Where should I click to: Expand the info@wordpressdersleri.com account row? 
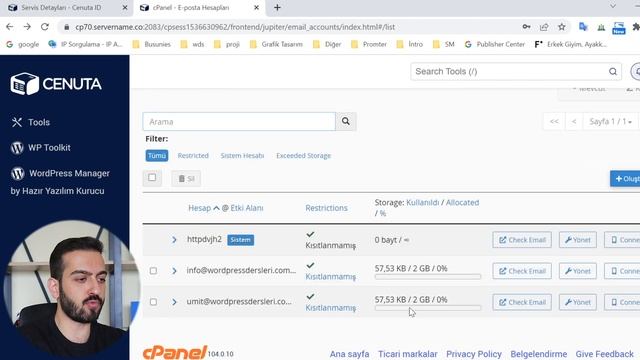point(174,271)
